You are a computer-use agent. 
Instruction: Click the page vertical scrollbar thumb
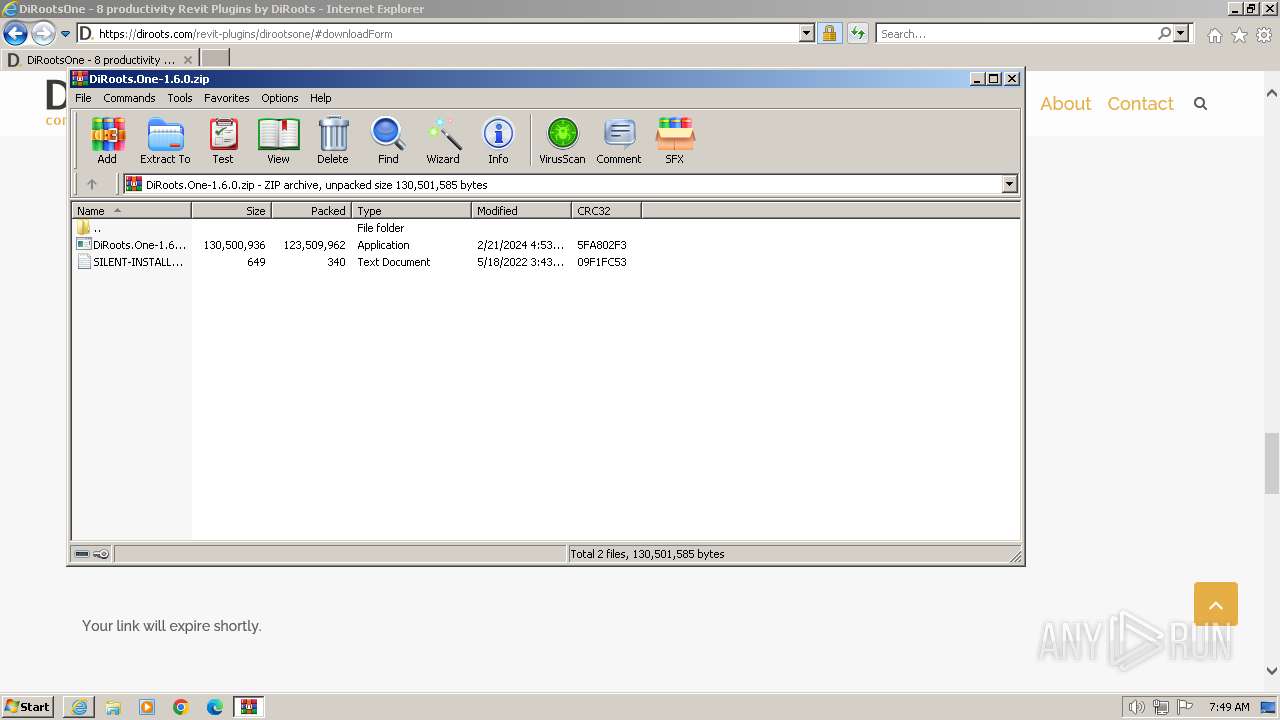click(1271, 463)
